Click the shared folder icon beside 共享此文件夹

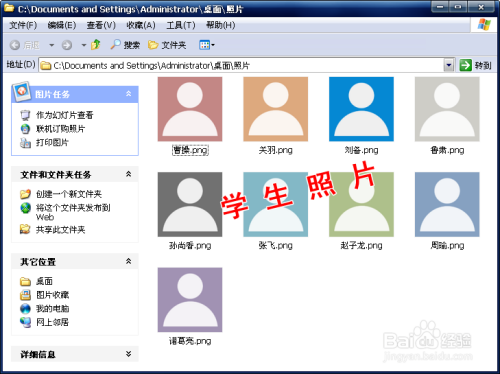[x=25, y=230]
